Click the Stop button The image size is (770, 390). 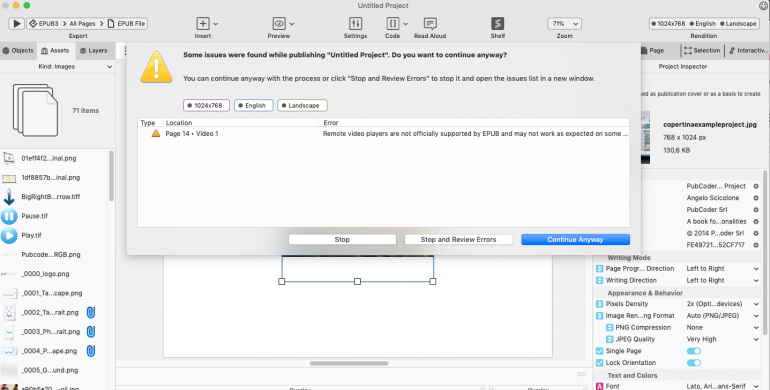(x=342, y=240)
